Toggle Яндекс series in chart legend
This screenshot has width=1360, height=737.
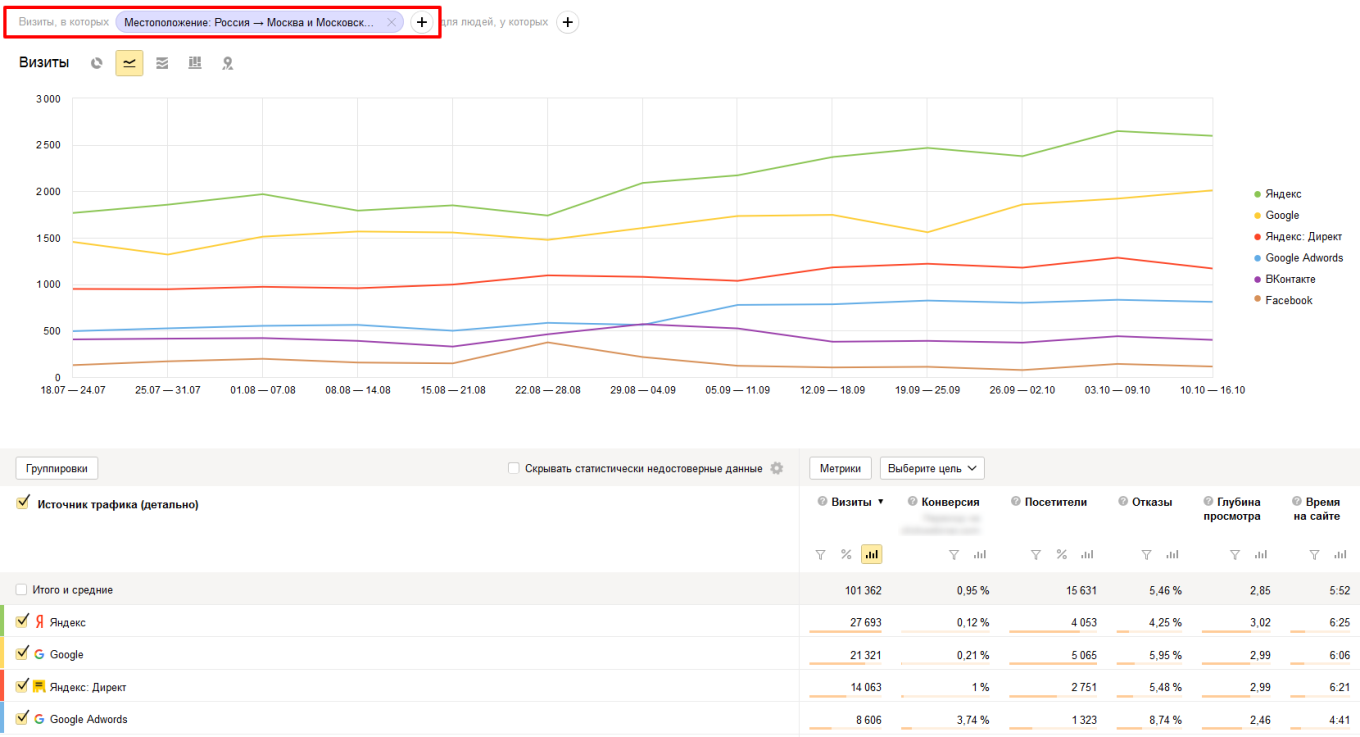(x=1278, y=194)
